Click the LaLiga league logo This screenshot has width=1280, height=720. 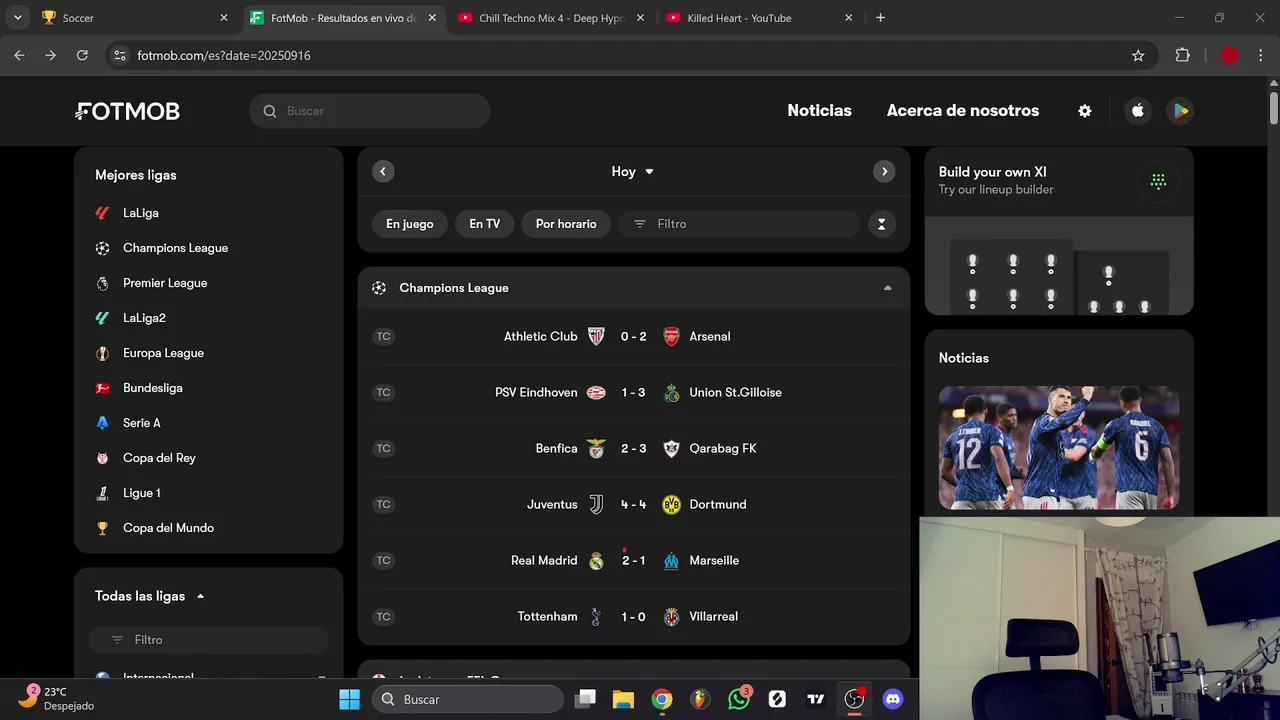[102, 213]
